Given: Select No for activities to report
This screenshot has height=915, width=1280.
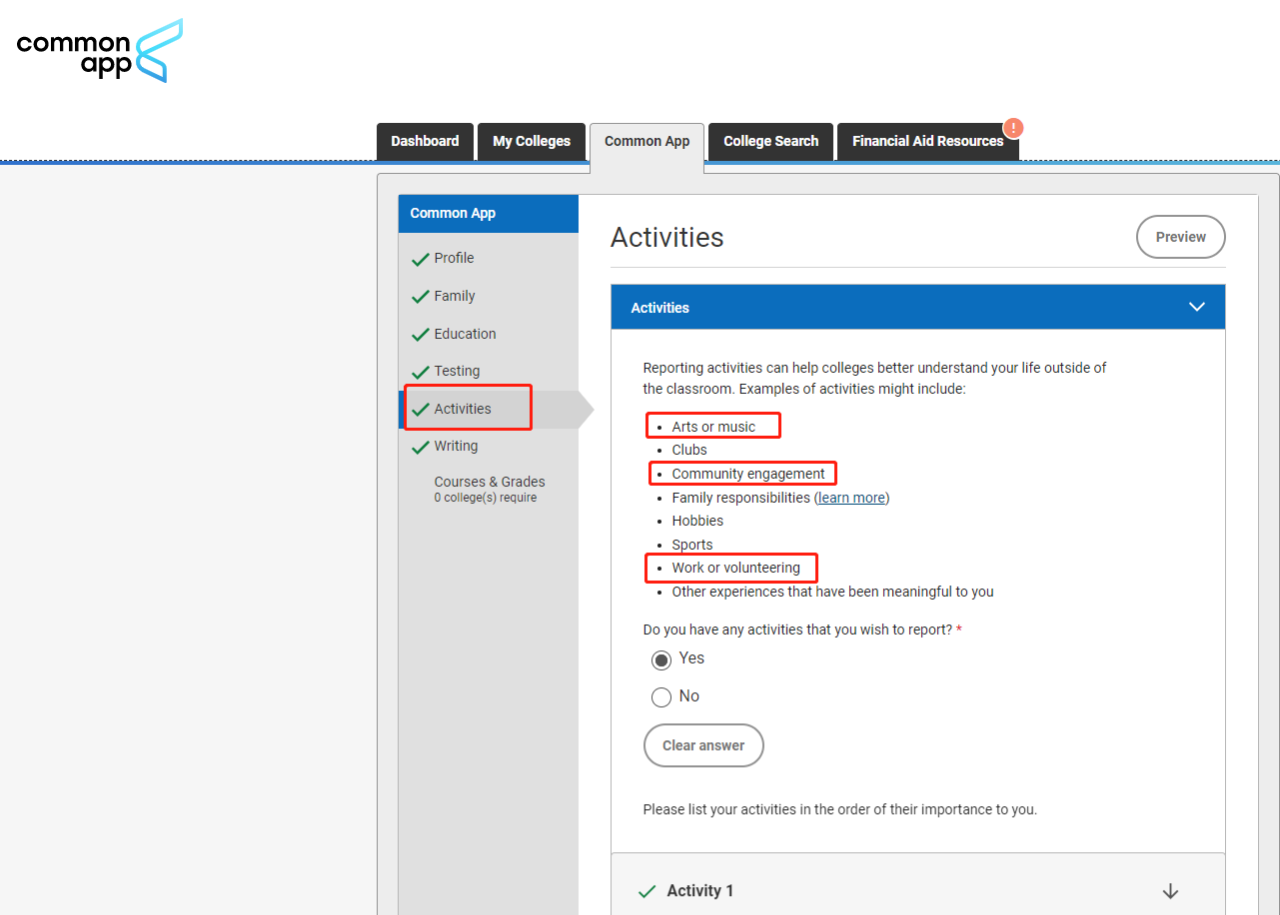Looking at the screenshot, I should point(661,697).
